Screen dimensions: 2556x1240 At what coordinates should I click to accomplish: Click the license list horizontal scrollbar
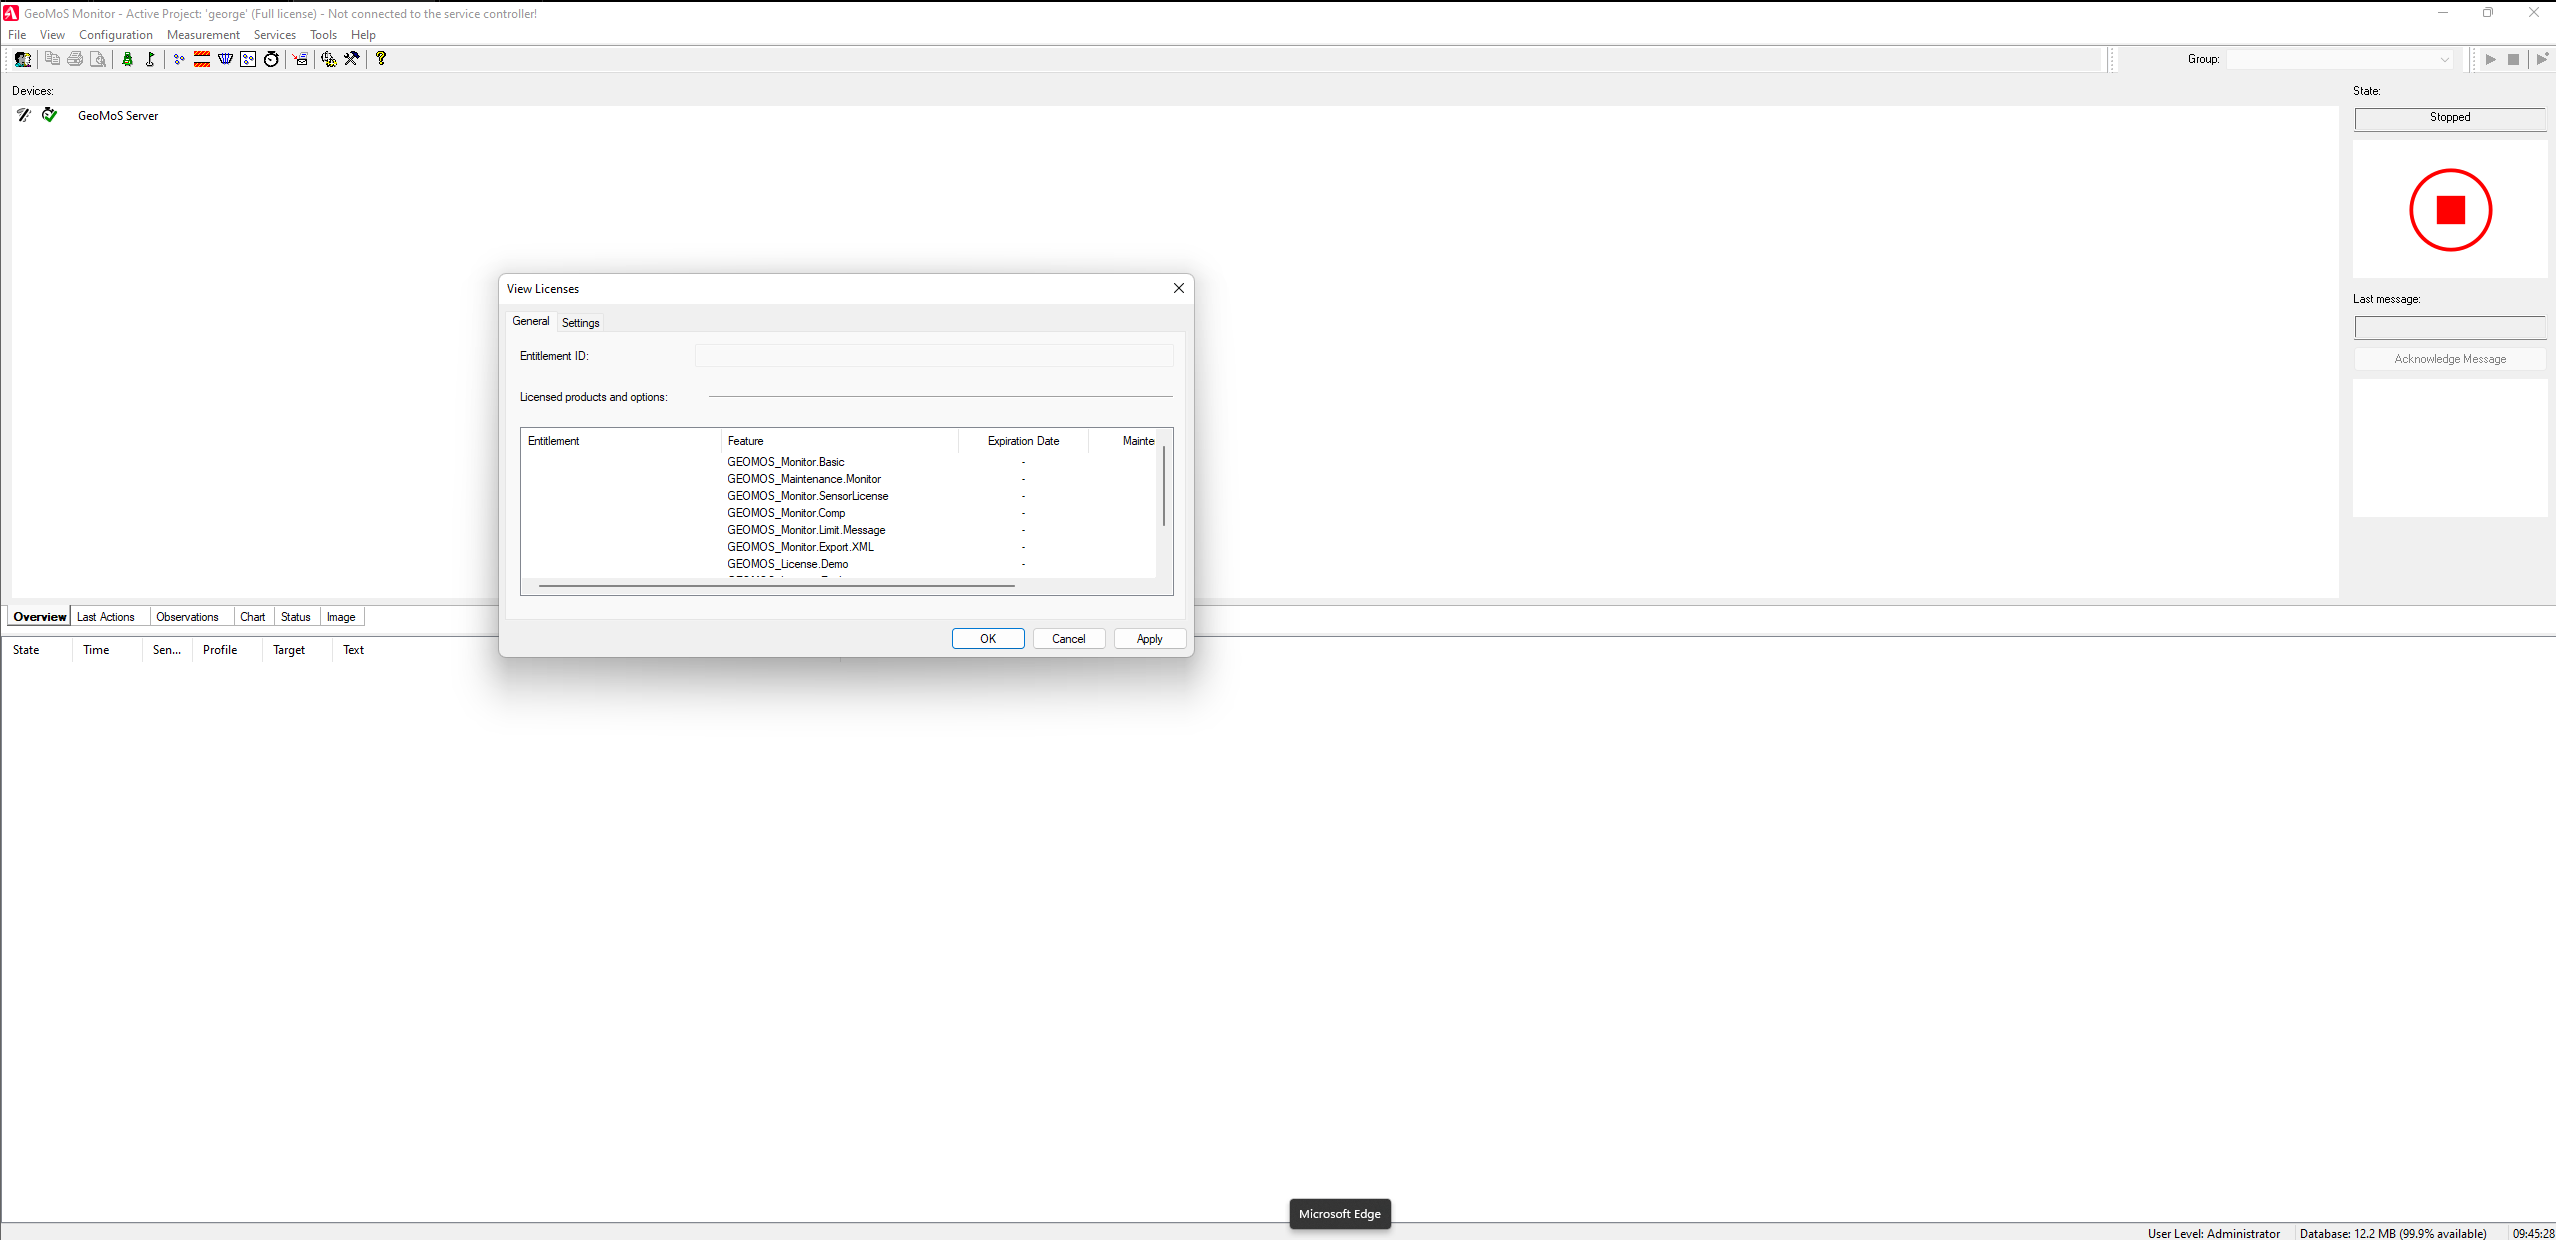(x=776, y=586)
